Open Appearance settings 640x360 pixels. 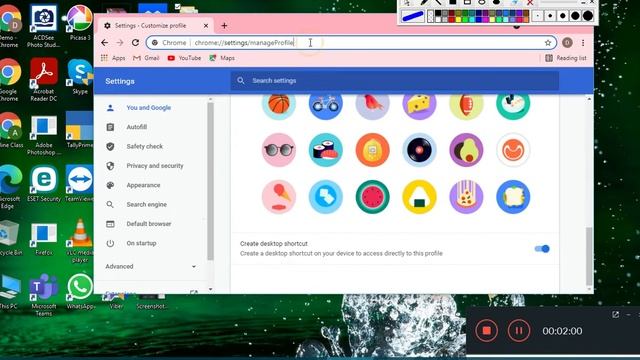pos(143,185)
